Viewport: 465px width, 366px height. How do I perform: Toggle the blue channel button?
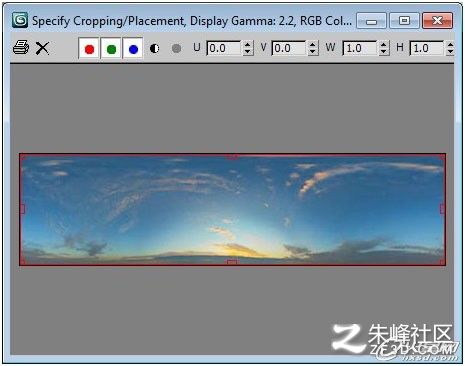click(x=133, y=49)
